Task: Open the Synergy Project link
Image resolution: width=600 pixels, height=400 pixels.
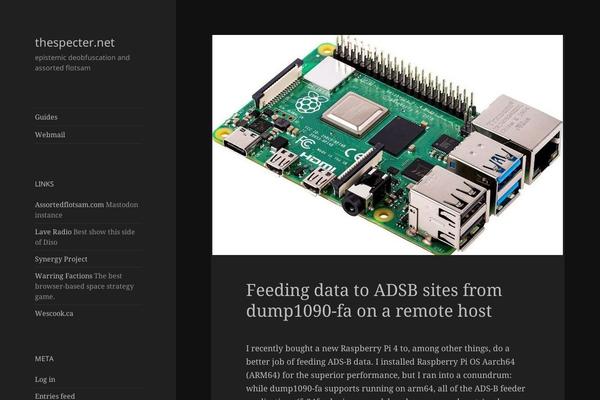Action: pos(61,259)
